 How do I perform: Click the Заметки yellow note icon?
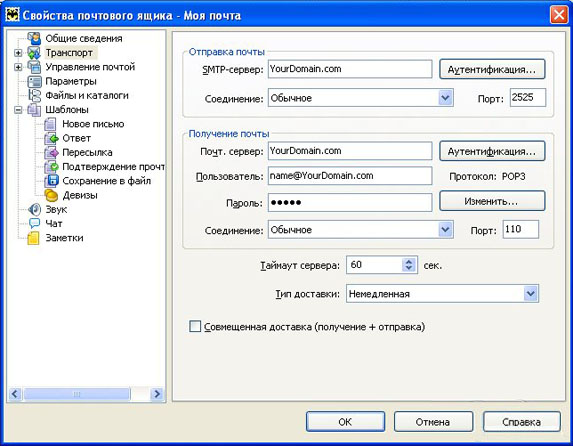click(x=33, y=238)
